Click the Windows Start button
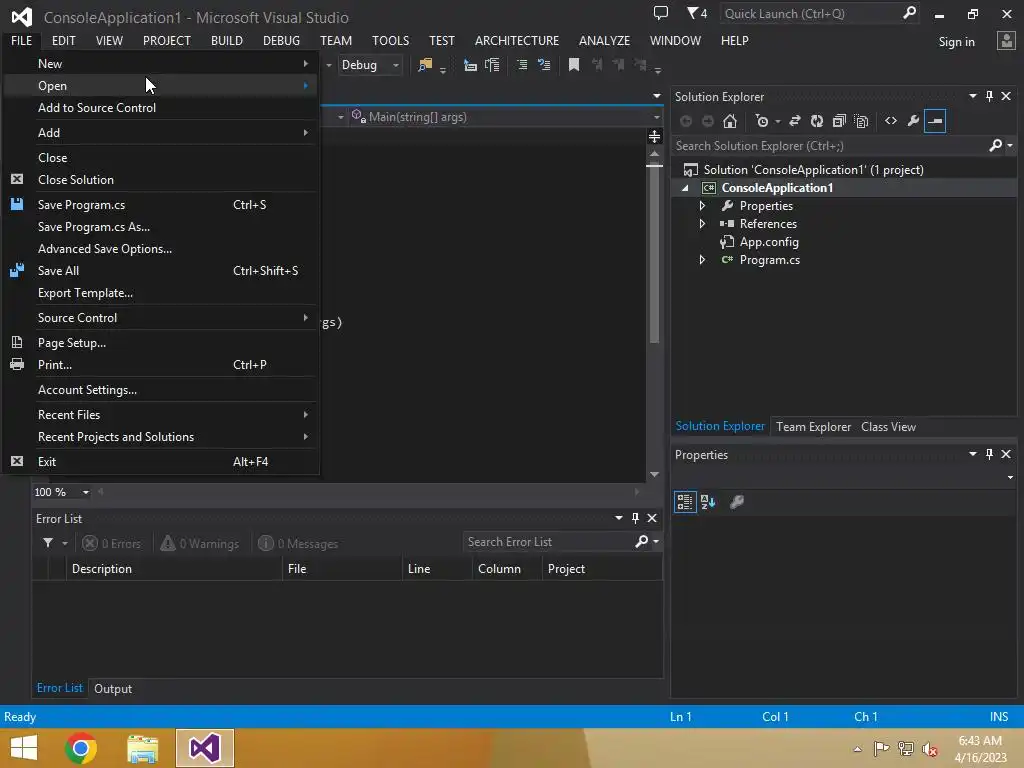1024x768 pixels. point(24,748)
